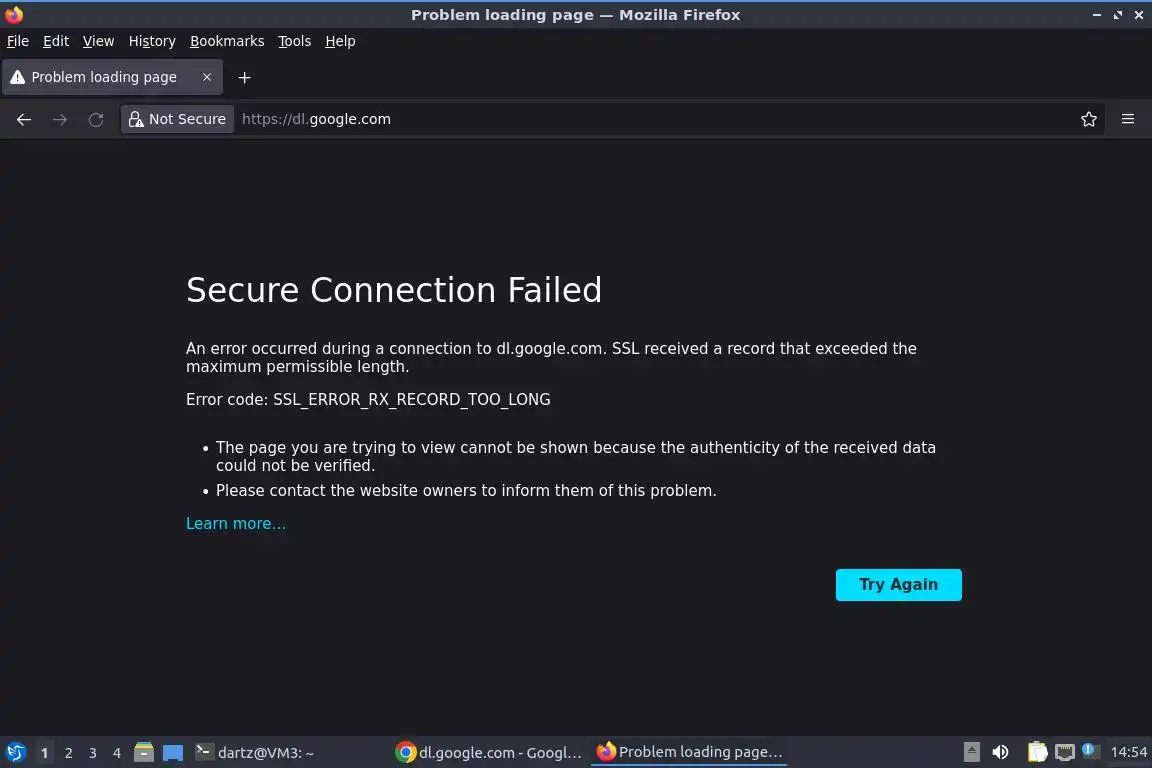1152x768 pixels.
Task: Click the network icon in the system tray
Action: (x=1065, y=752)
